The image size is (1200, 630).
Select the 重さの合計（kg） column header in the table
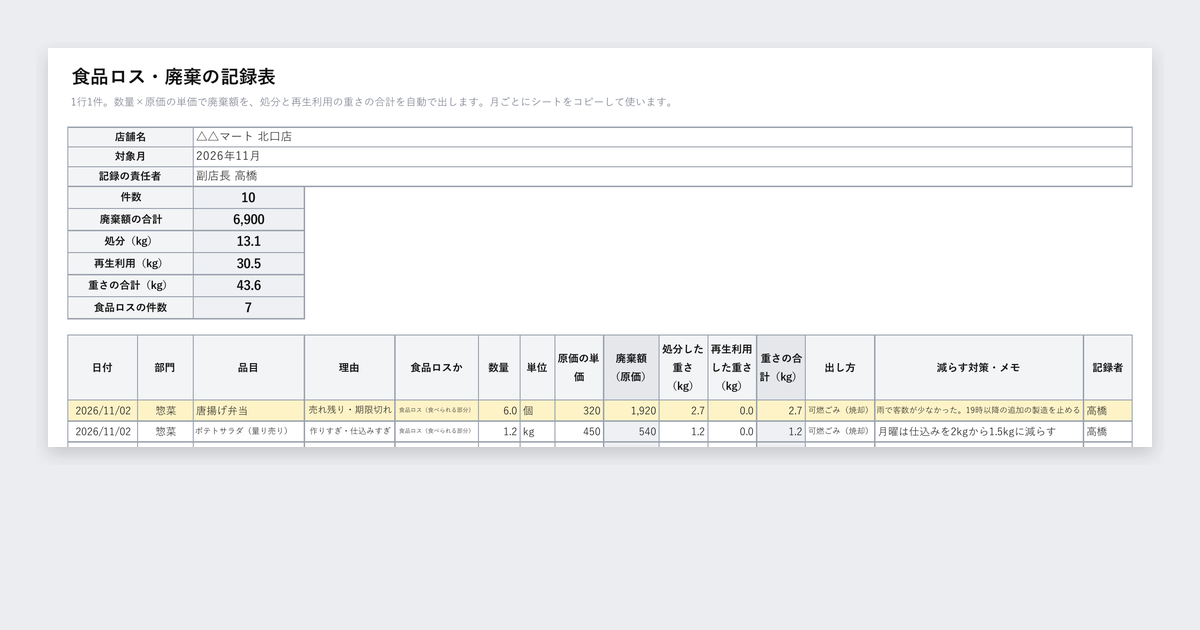[x=781, y=368]
